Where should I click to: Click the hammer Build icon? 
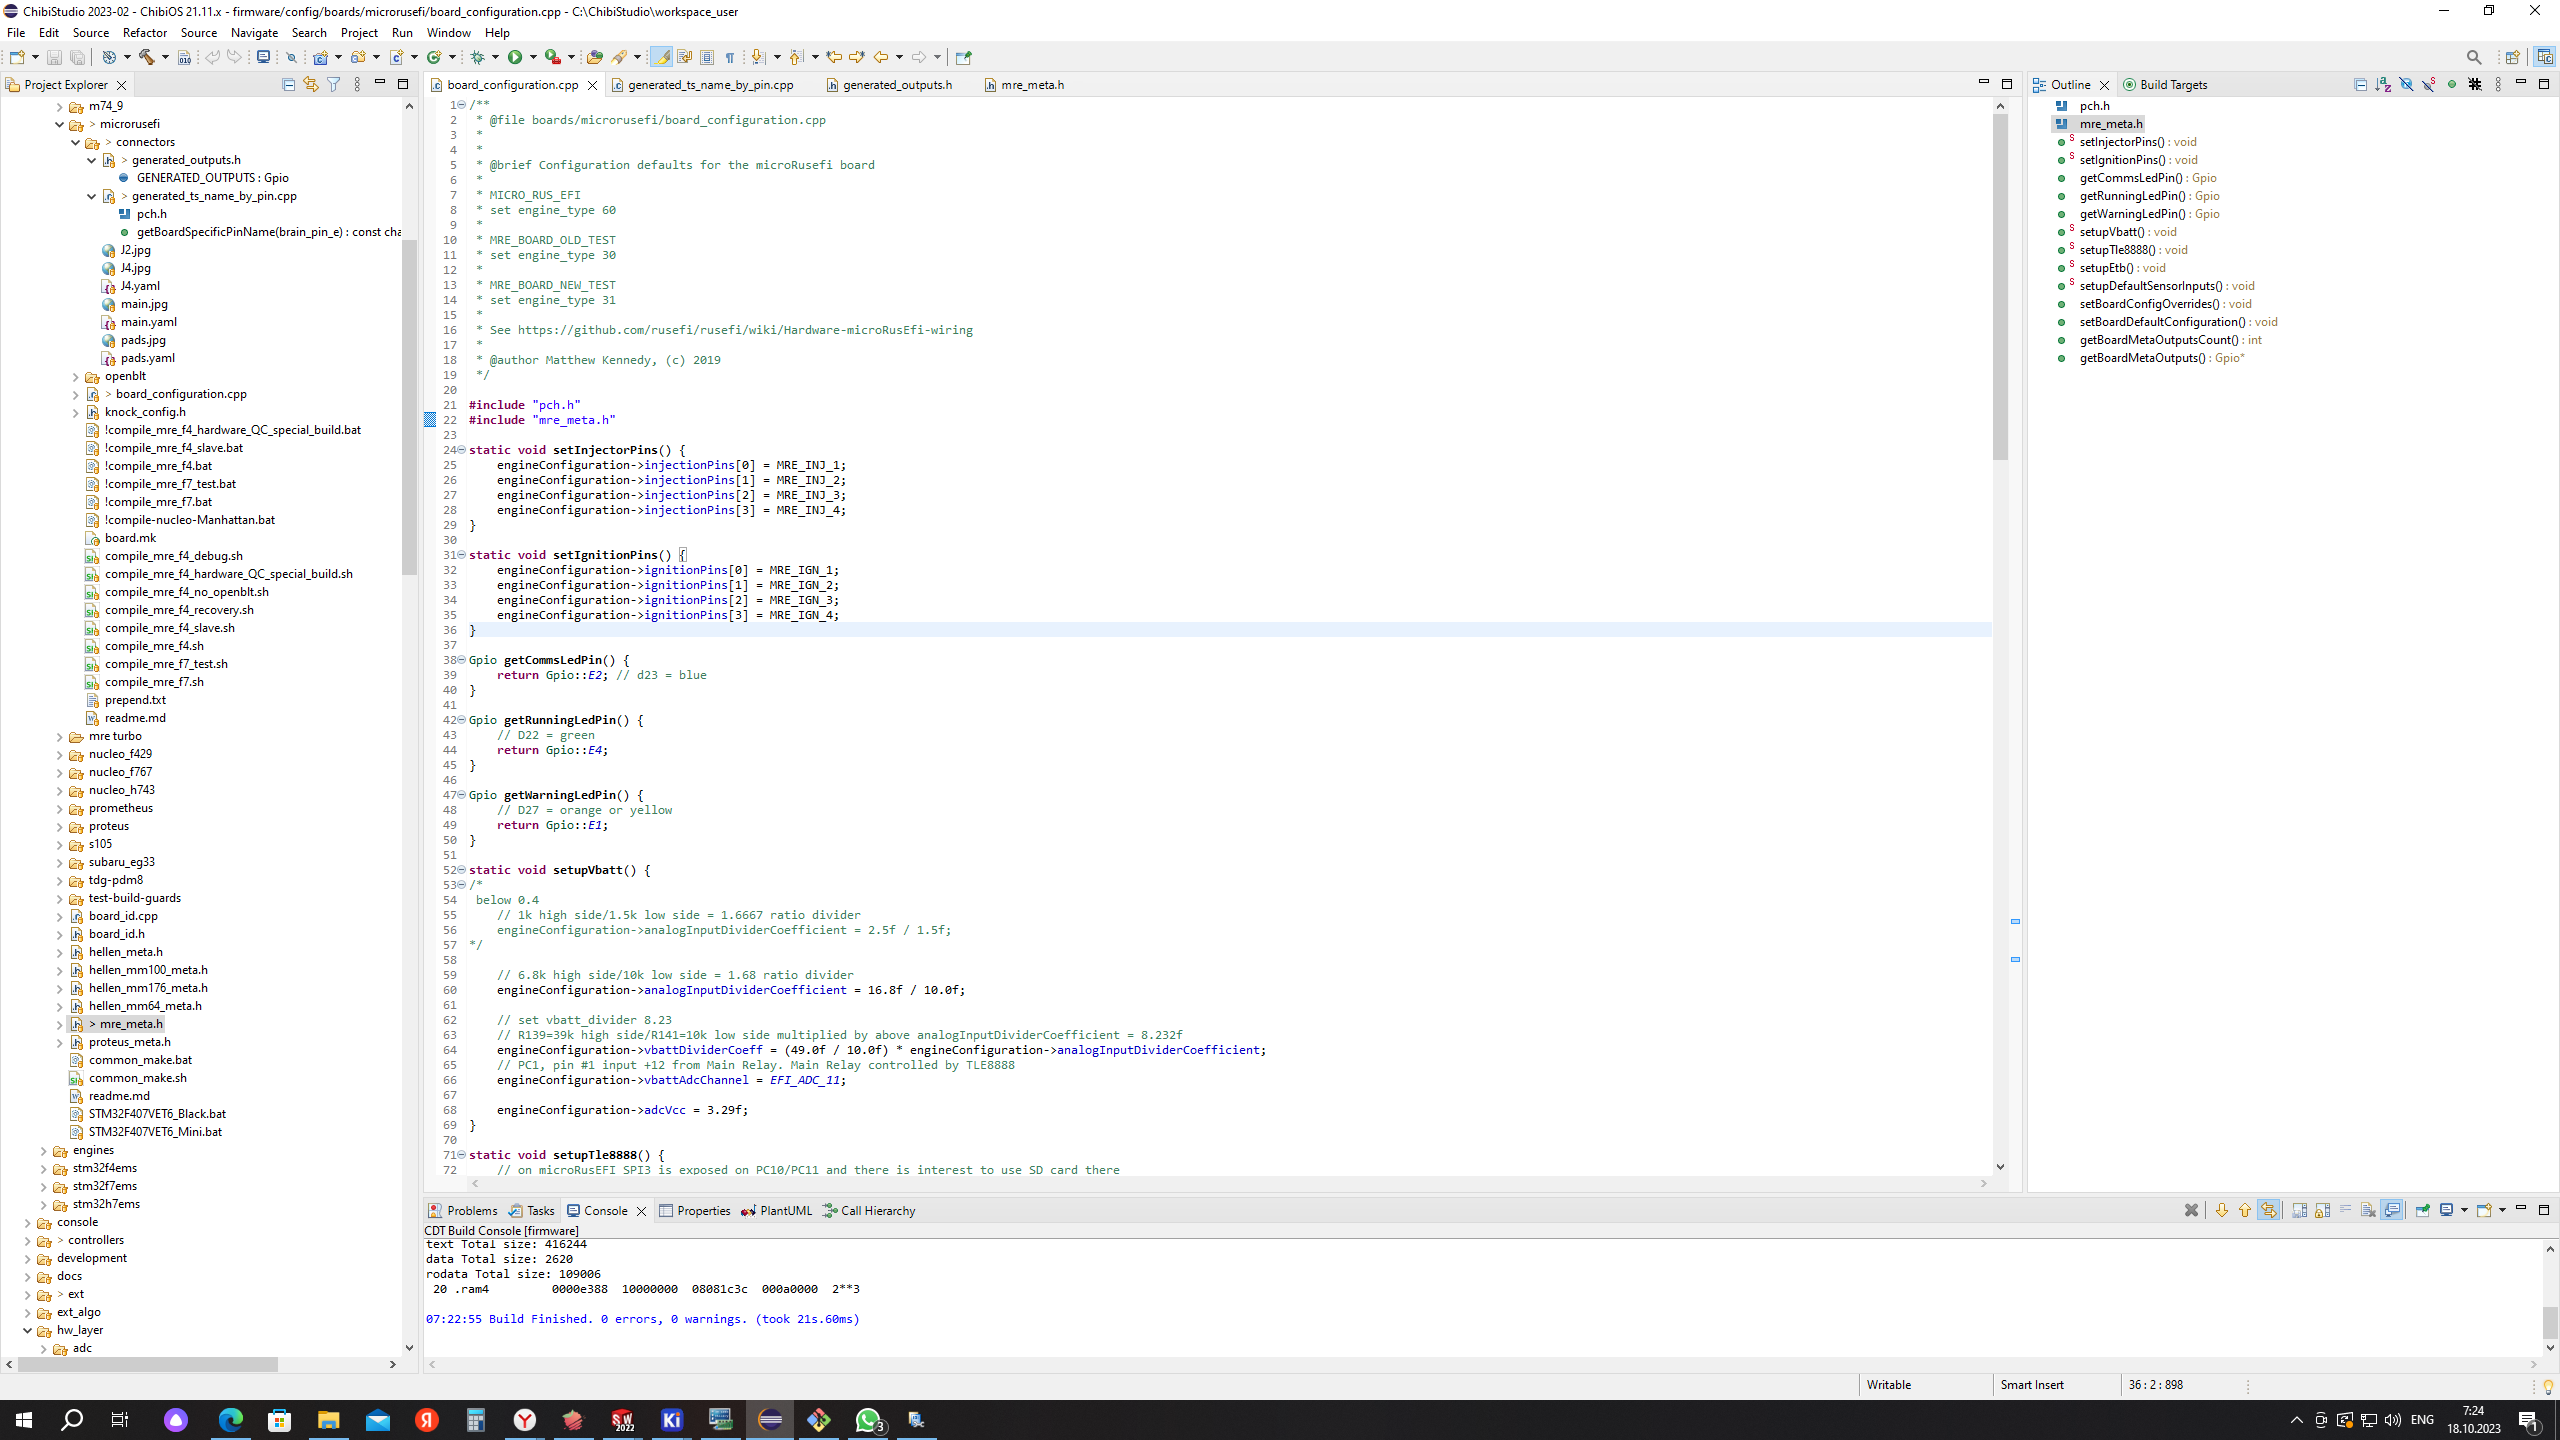[147, 57]
